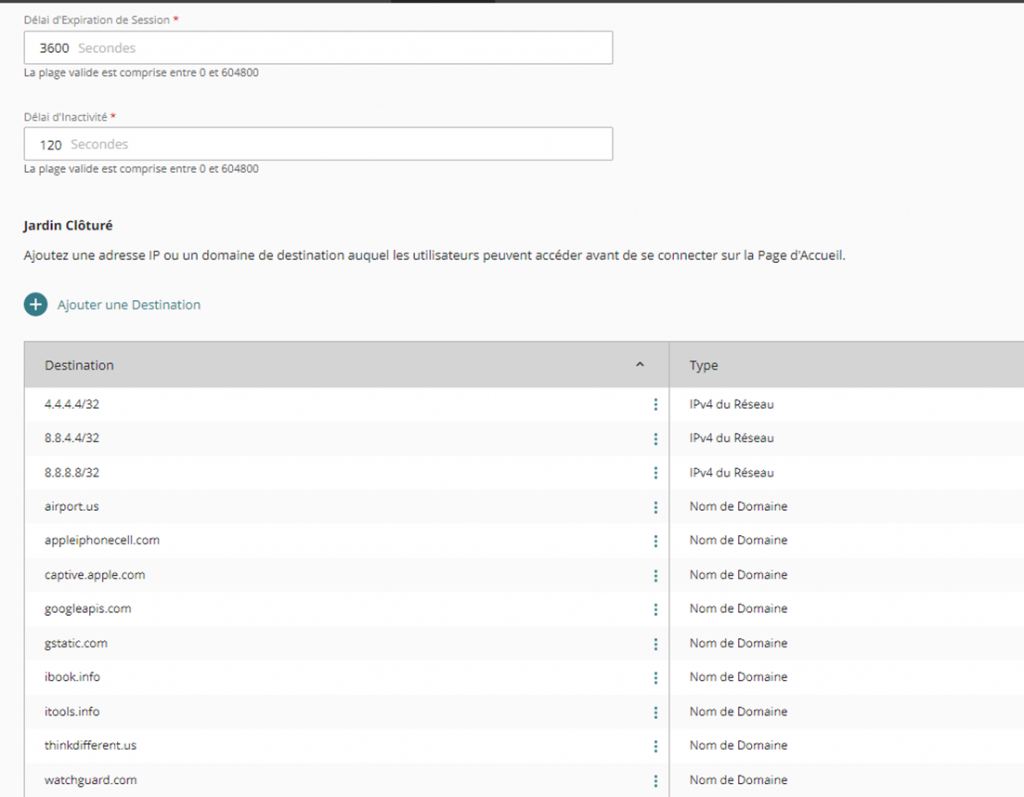Screen dimensions: 1024x797
Task: Open three-dot menu for appleiphonecell.com
Action: coord(655,541)
